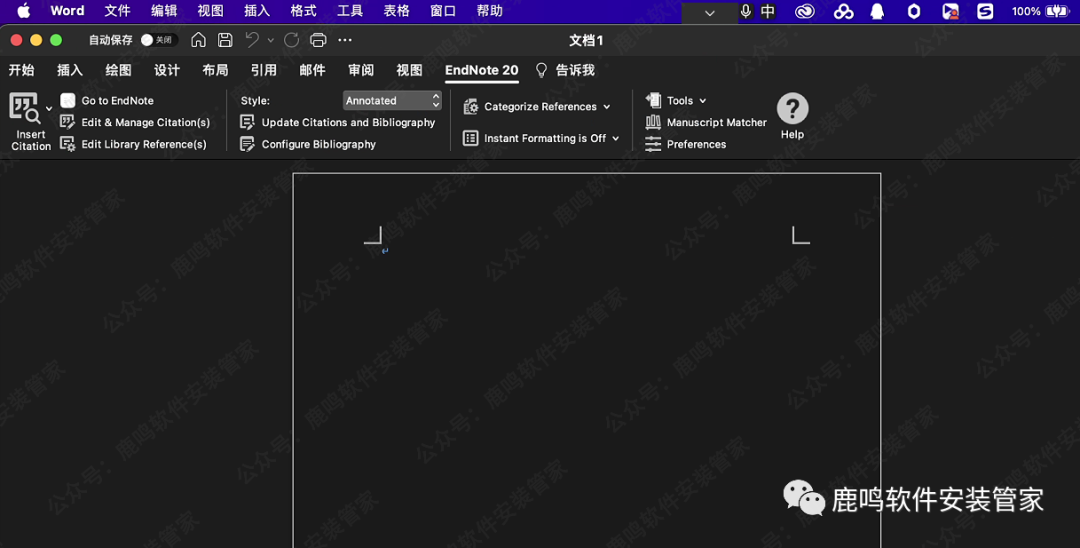
Task: Open the Style dropdown showing Annotated
Action: 392,101
